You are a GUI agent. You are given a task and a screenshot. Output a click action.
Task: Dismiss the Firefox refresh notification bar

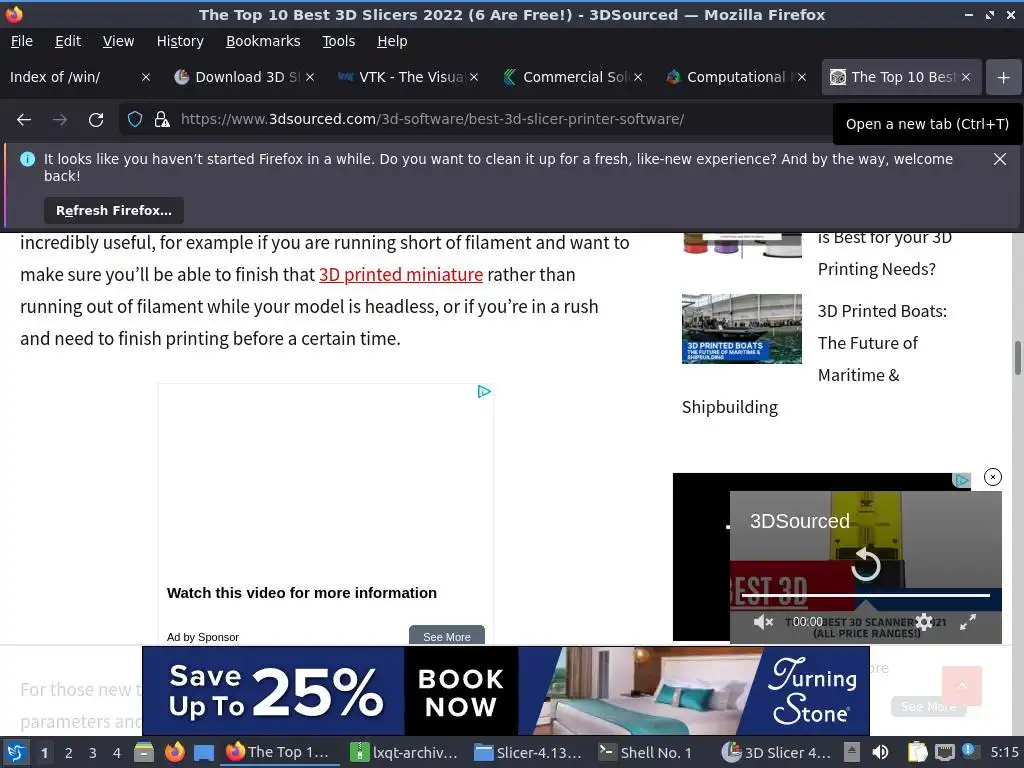point(1000,159)
